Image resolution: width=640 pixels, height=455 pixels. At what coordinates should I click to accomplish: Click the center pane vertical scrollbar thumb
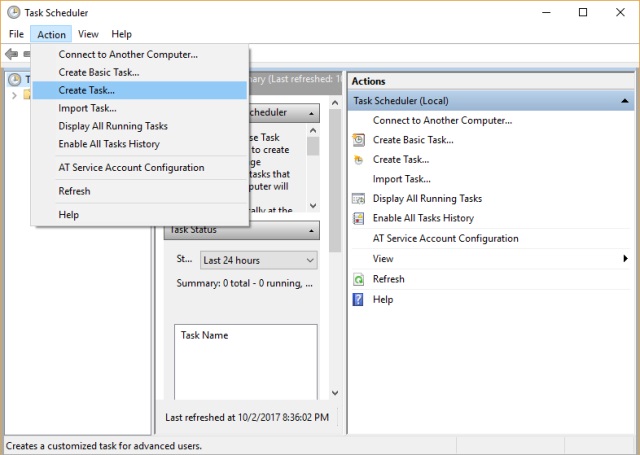point(335,181)
